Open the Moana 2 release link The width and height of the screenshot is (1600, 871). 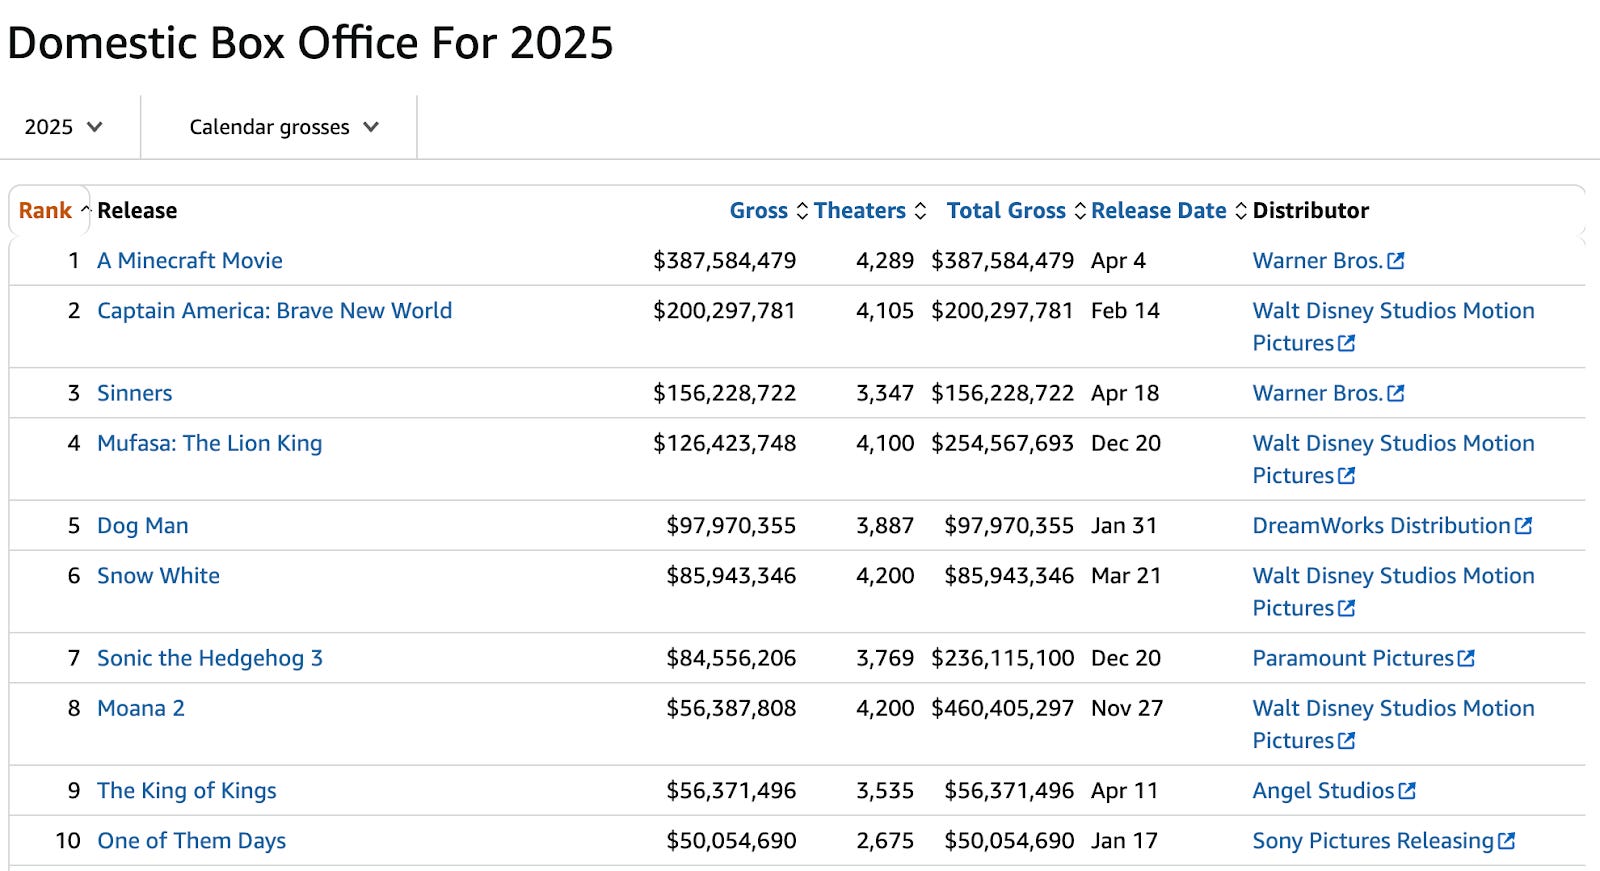141,708
